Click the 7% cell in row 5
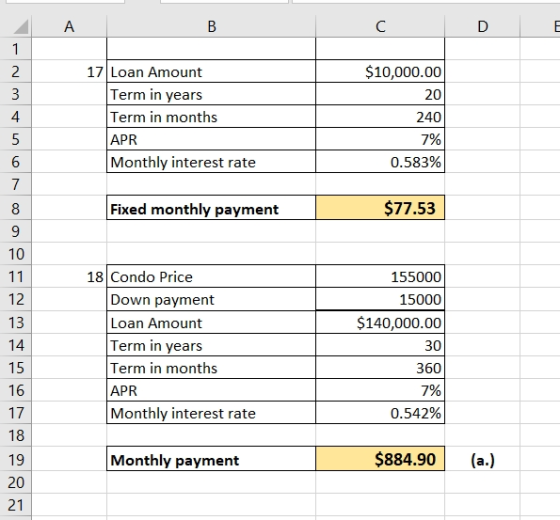 click(x=380, y=139)
